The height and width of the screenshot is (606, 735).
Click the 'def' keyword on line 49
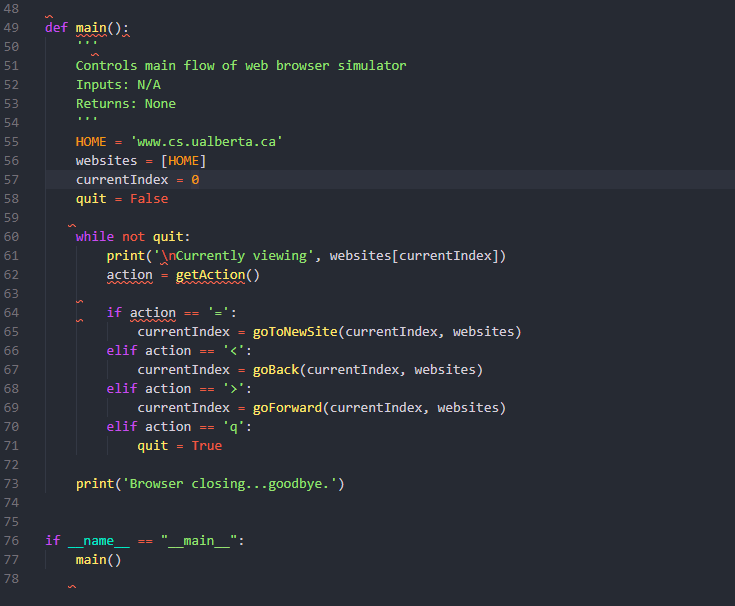pyautogui.click(x=56, y=28)
